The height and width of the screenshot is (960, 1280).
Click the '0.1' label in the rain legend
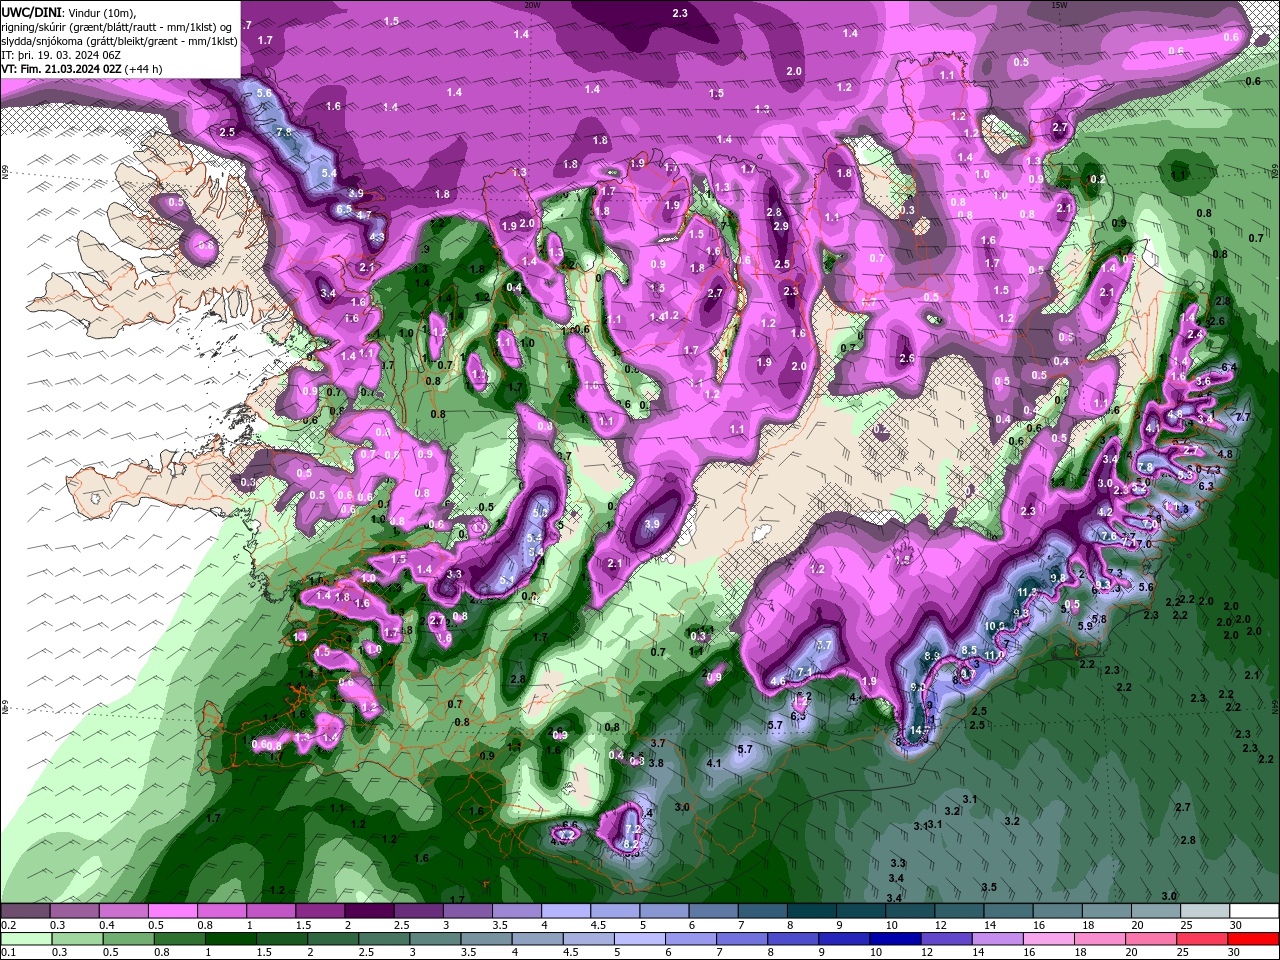(8, 952)
